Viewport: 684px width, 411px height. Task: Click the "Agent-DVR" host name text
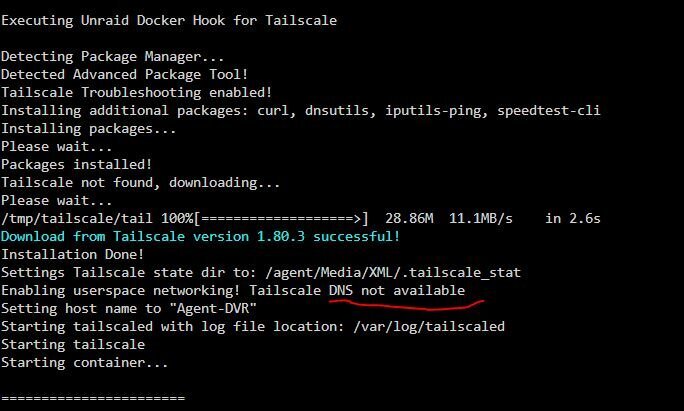tap(216, 308)
